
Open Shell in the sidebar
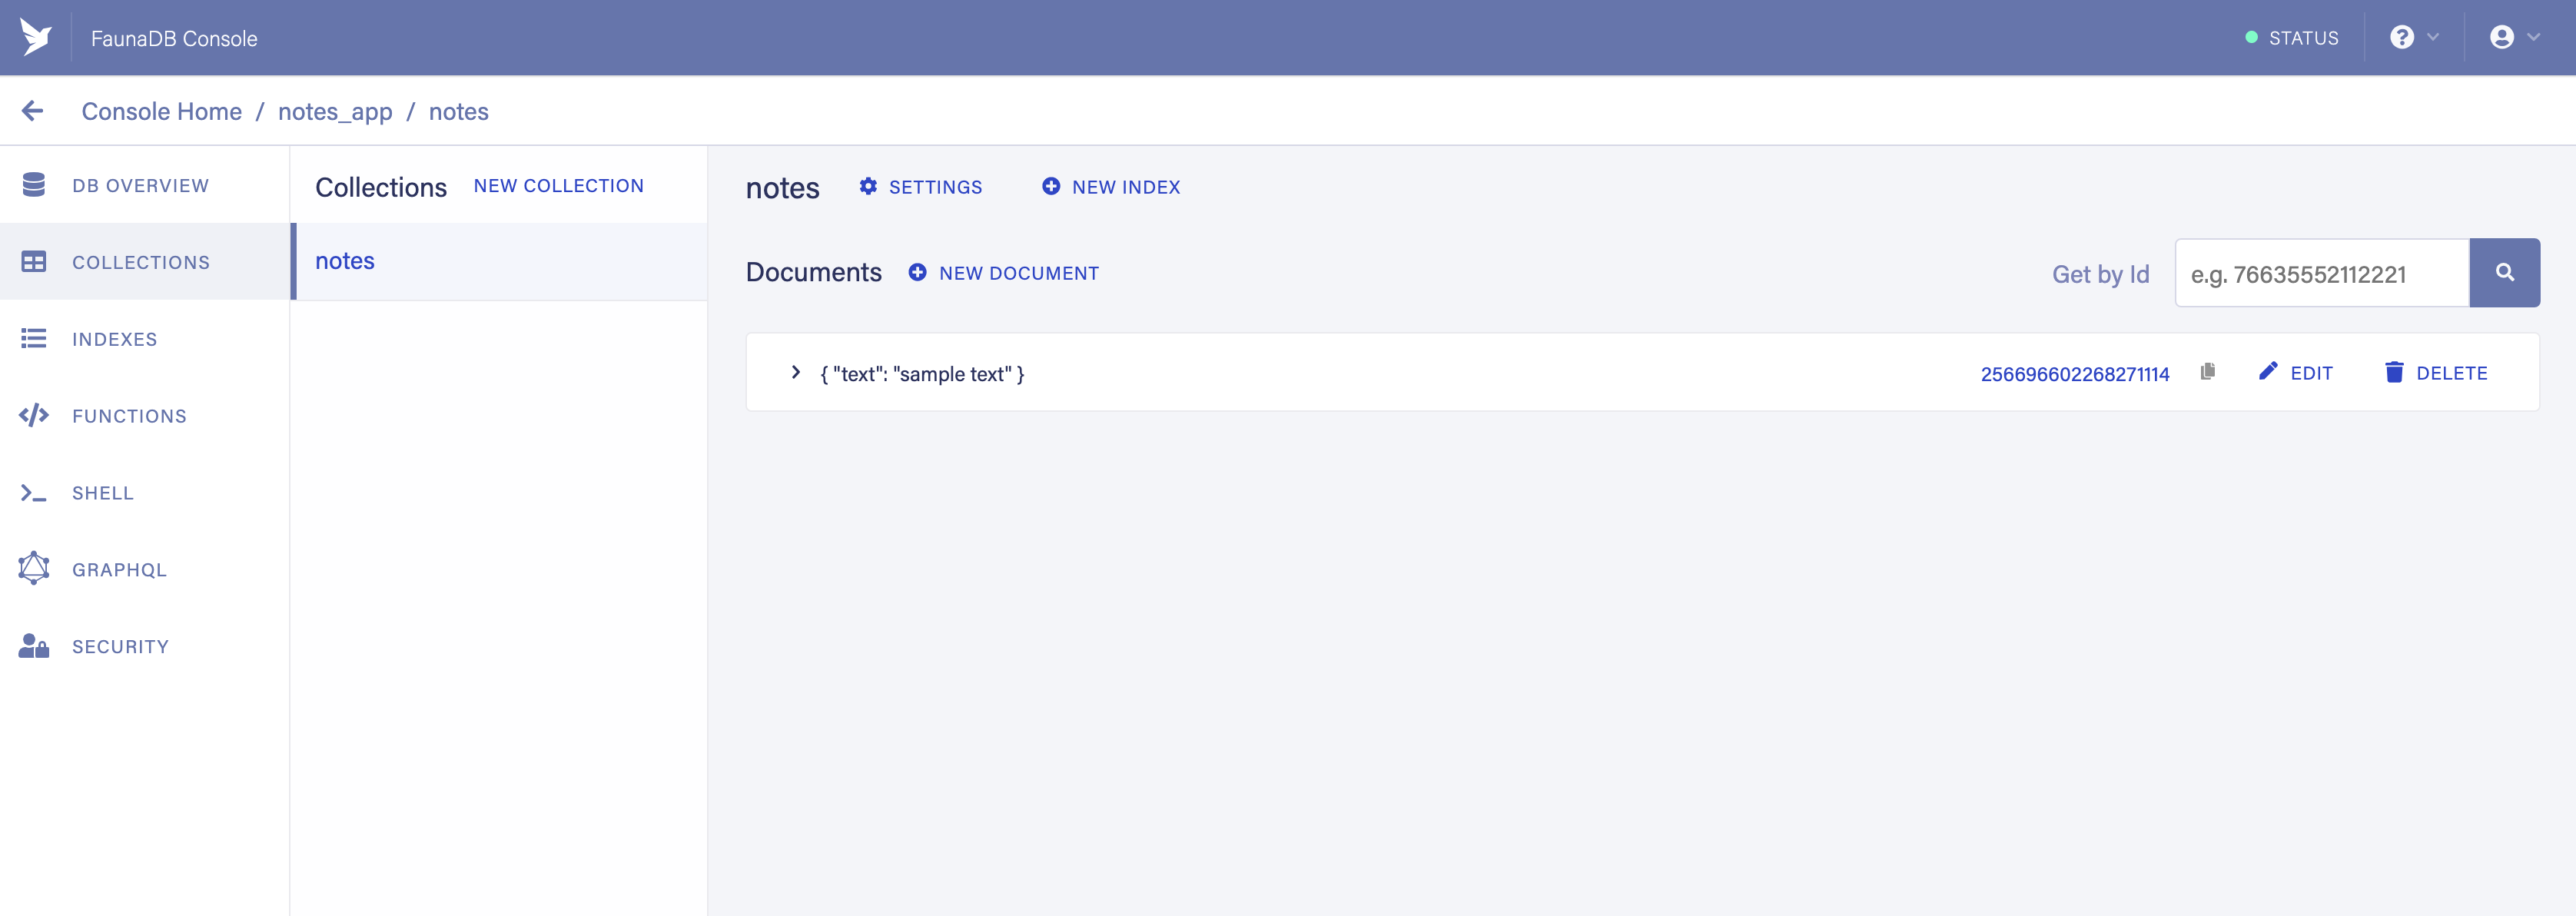[x=145, y=493]
